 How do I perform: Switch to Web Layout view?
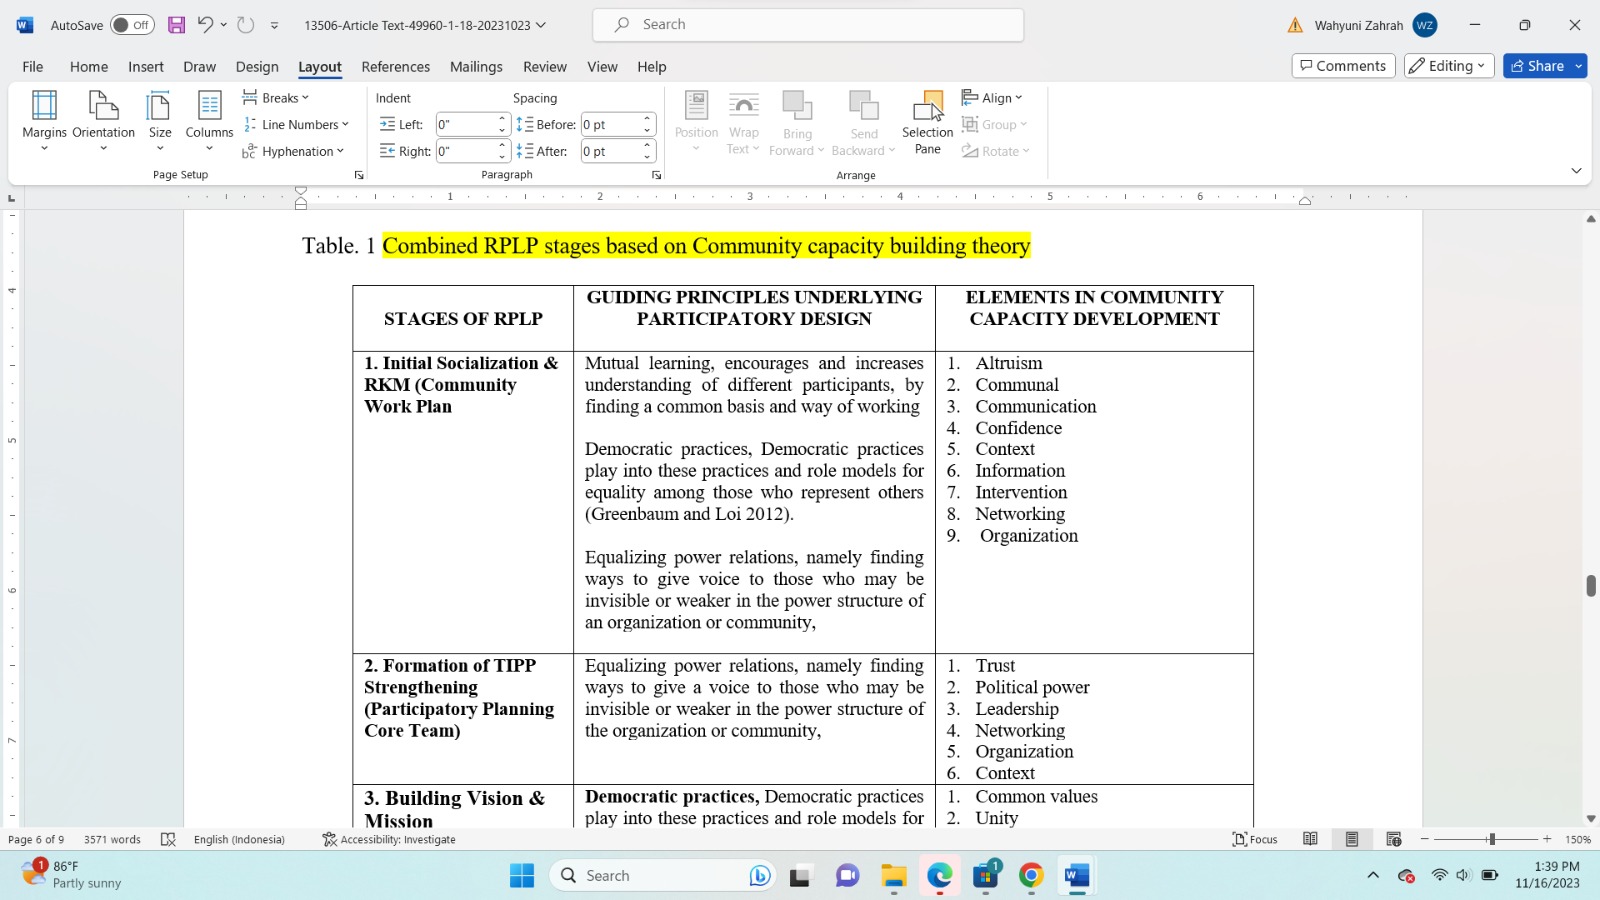coord(1394,840)
